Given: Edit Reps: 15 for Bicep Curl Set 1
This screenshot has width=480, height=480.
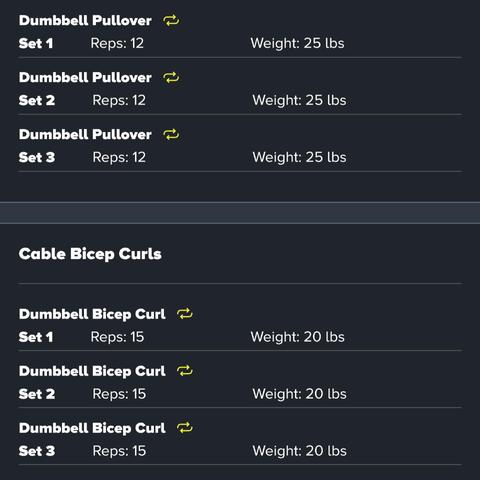Looking at the screenshot, I should coord(117,337).
